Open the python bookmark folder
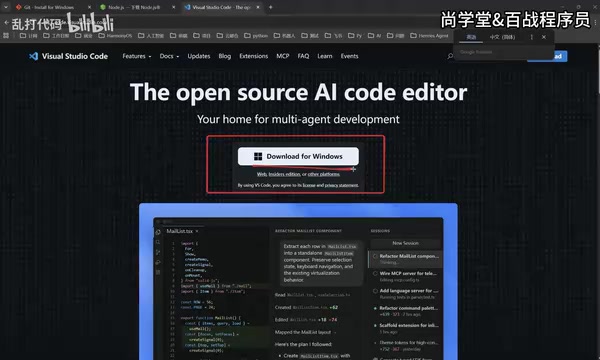The height and width of the screenshot is (360, 600). click(x=256, y=36)
